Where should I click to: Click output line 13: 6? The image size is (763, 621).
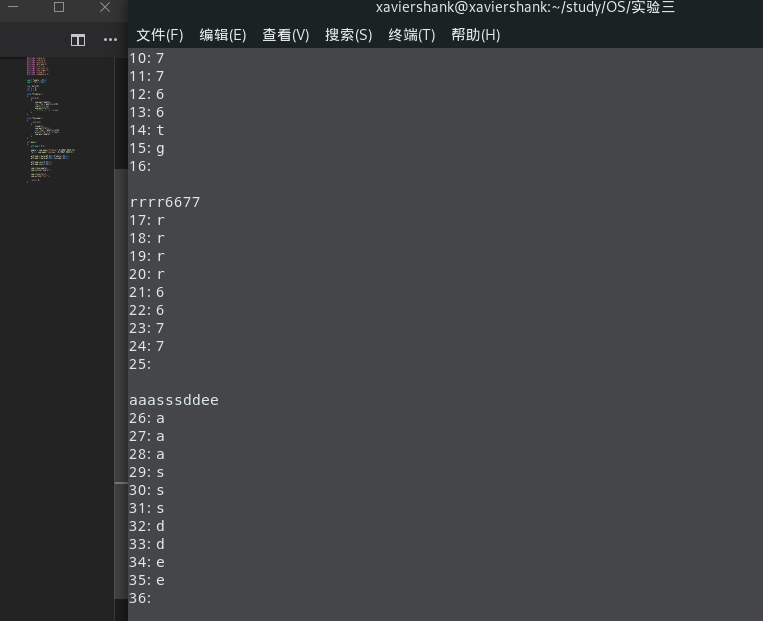click(146, 112)
